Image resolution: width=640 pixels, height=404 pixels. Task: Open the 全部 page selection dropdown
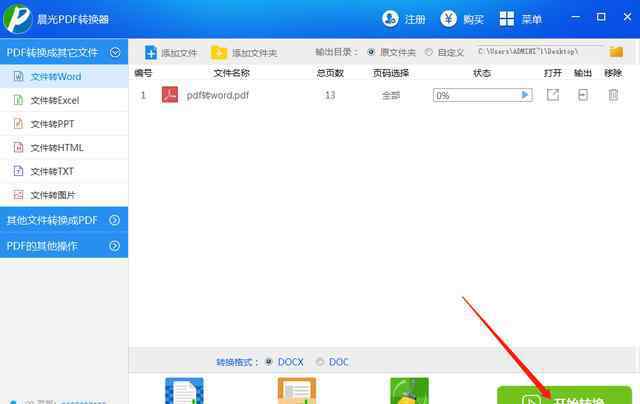point(391,95)
